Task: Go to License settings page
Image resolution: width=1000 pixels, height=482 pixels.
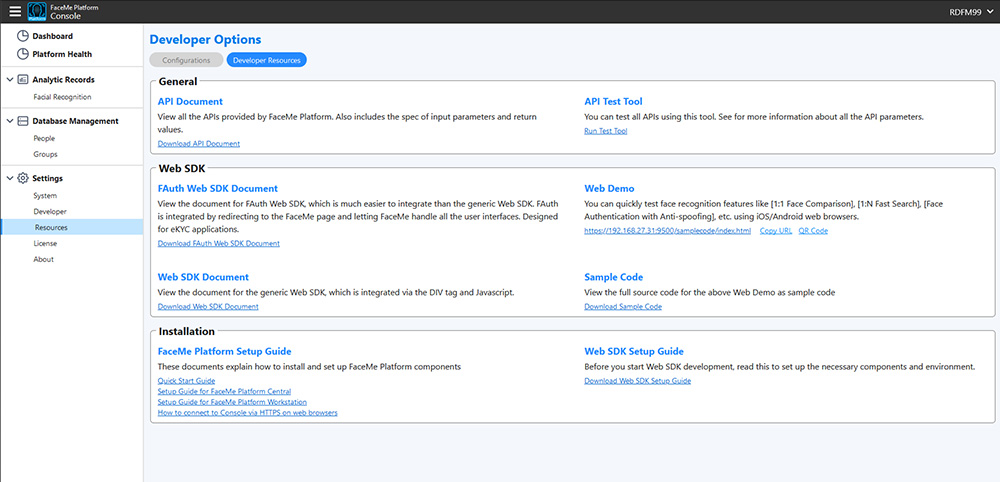Action: point(45,243)
